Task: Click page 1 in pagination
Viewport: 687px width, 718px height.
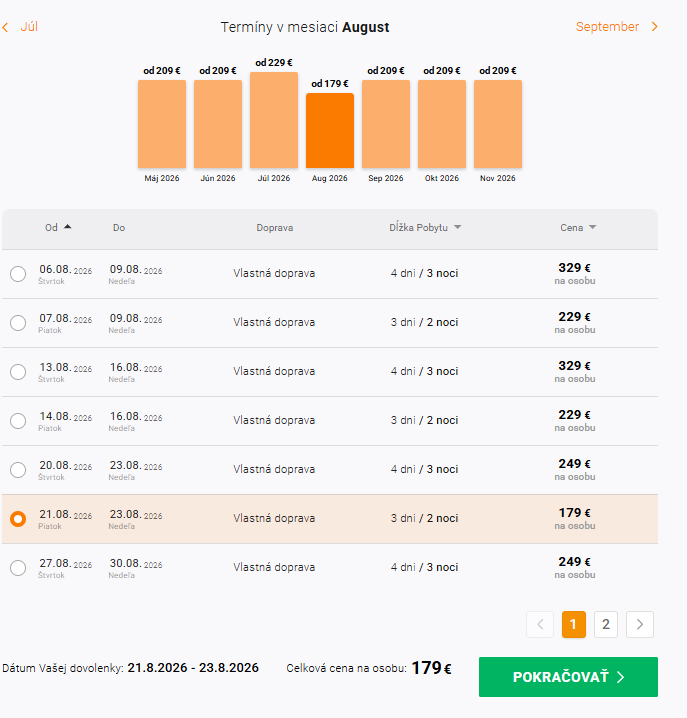Action: (x=574, y=625)
